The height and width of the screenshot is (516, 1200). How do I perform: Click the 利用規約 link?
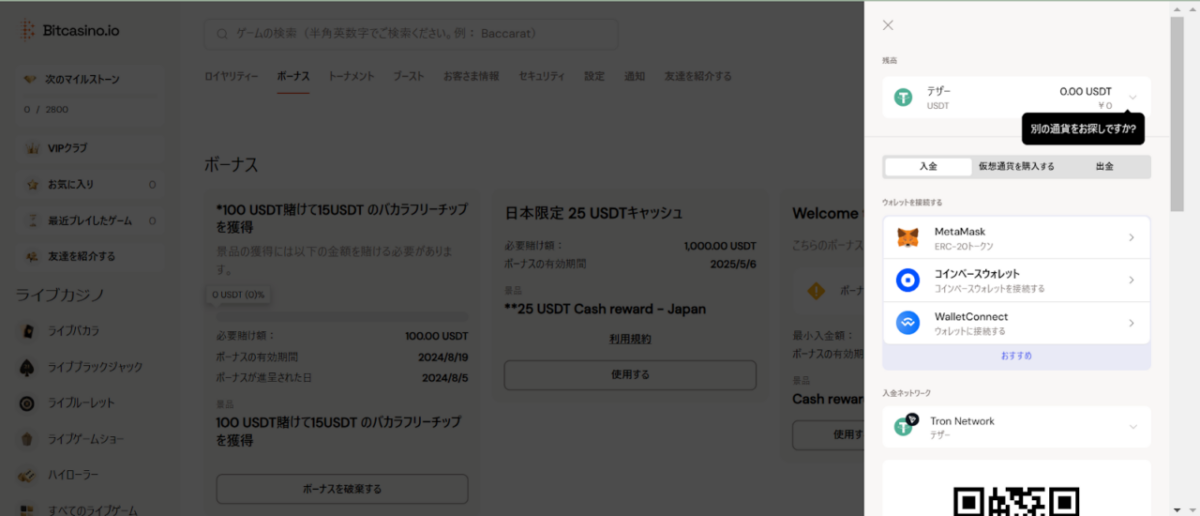click(630, 339)
